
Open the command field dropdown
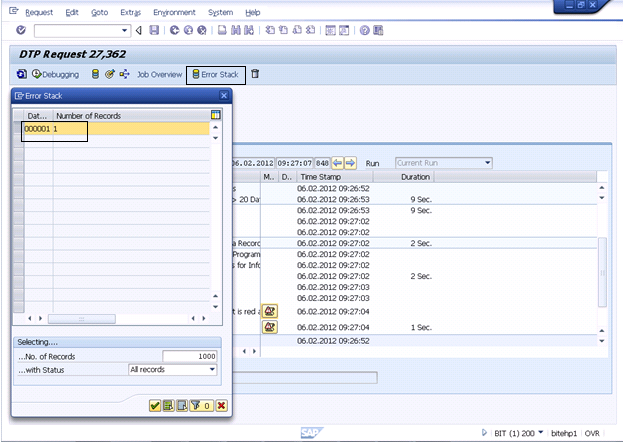tap(124, 30)
